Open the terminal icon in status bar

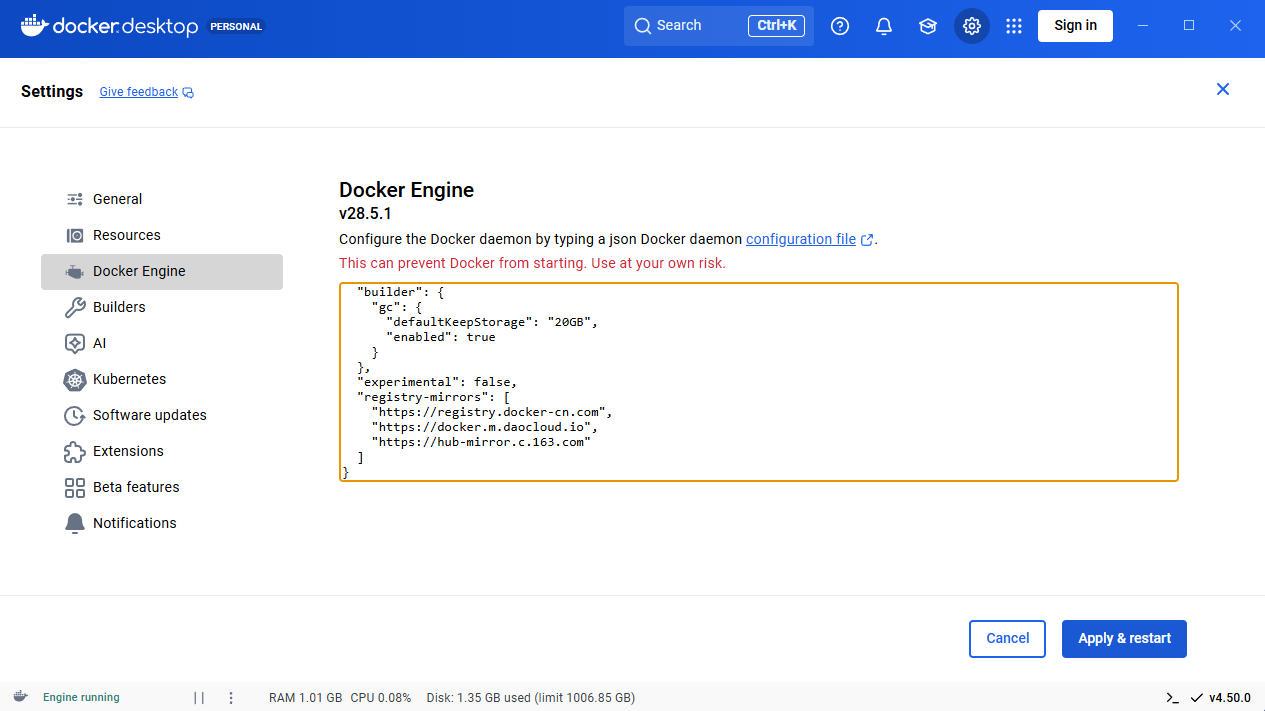(x=1172, y=698)
